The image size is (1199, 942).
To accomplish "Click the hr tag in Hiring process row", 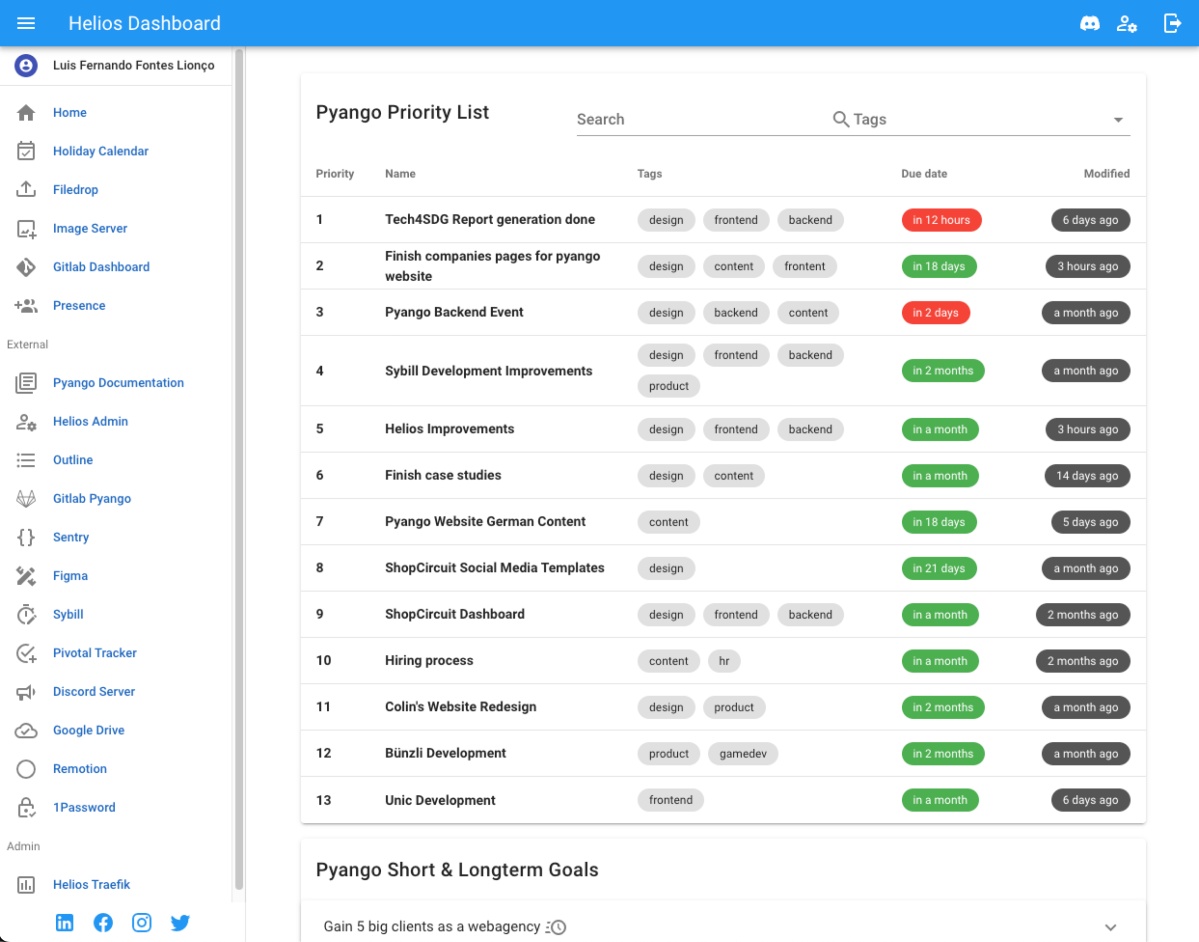I will (723, 661).
